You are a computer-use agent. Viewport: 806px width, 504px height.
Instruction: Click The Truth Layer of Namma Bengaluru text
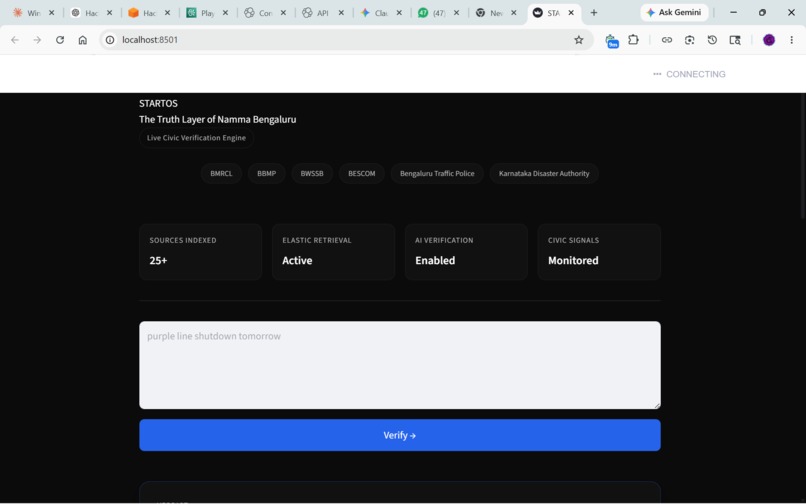coord(217,119)
